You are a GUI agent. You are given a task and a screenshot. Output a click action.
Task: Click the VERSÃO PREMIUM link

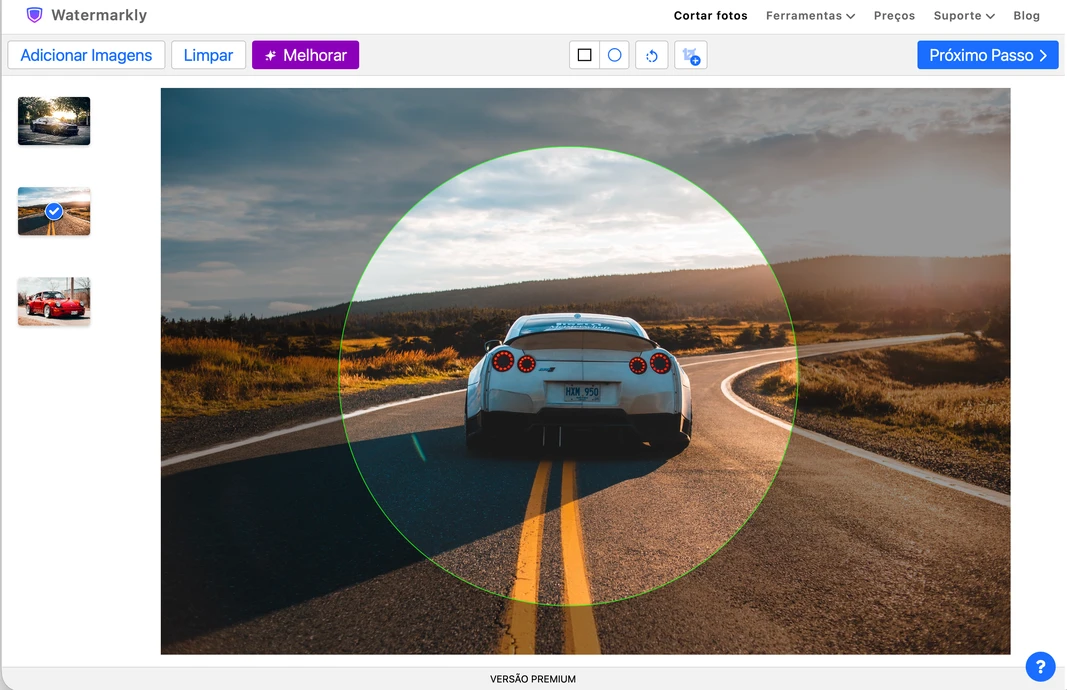[533, 679]
